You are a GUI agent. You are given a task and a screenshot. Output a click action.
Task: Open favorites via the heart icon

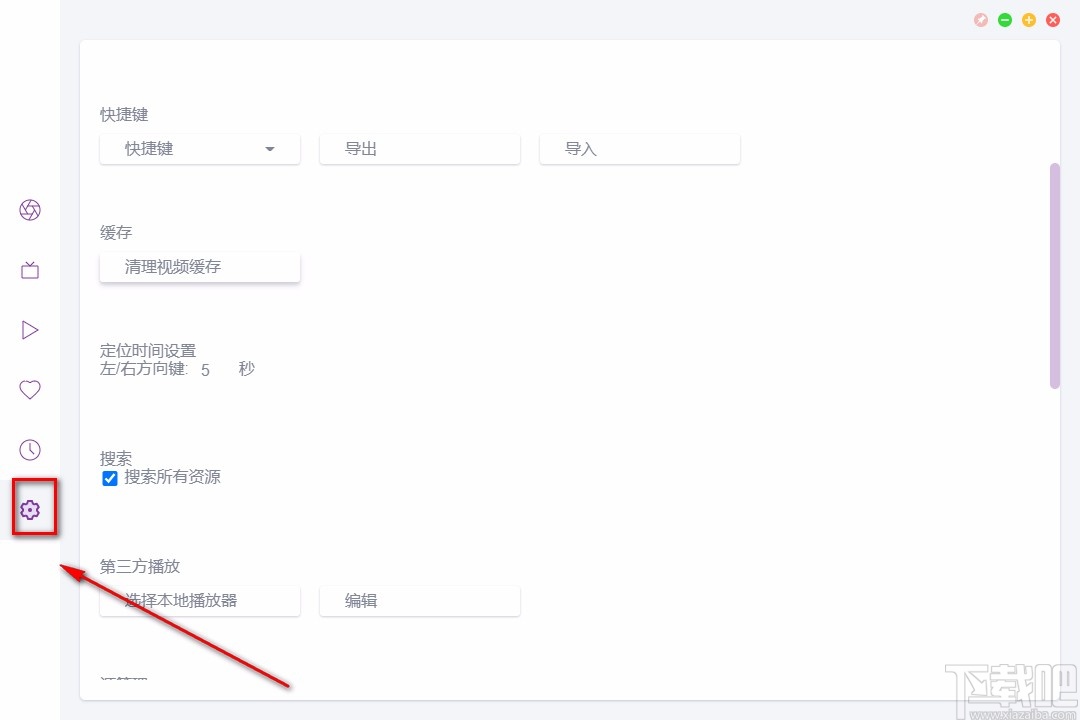point(30,390)
